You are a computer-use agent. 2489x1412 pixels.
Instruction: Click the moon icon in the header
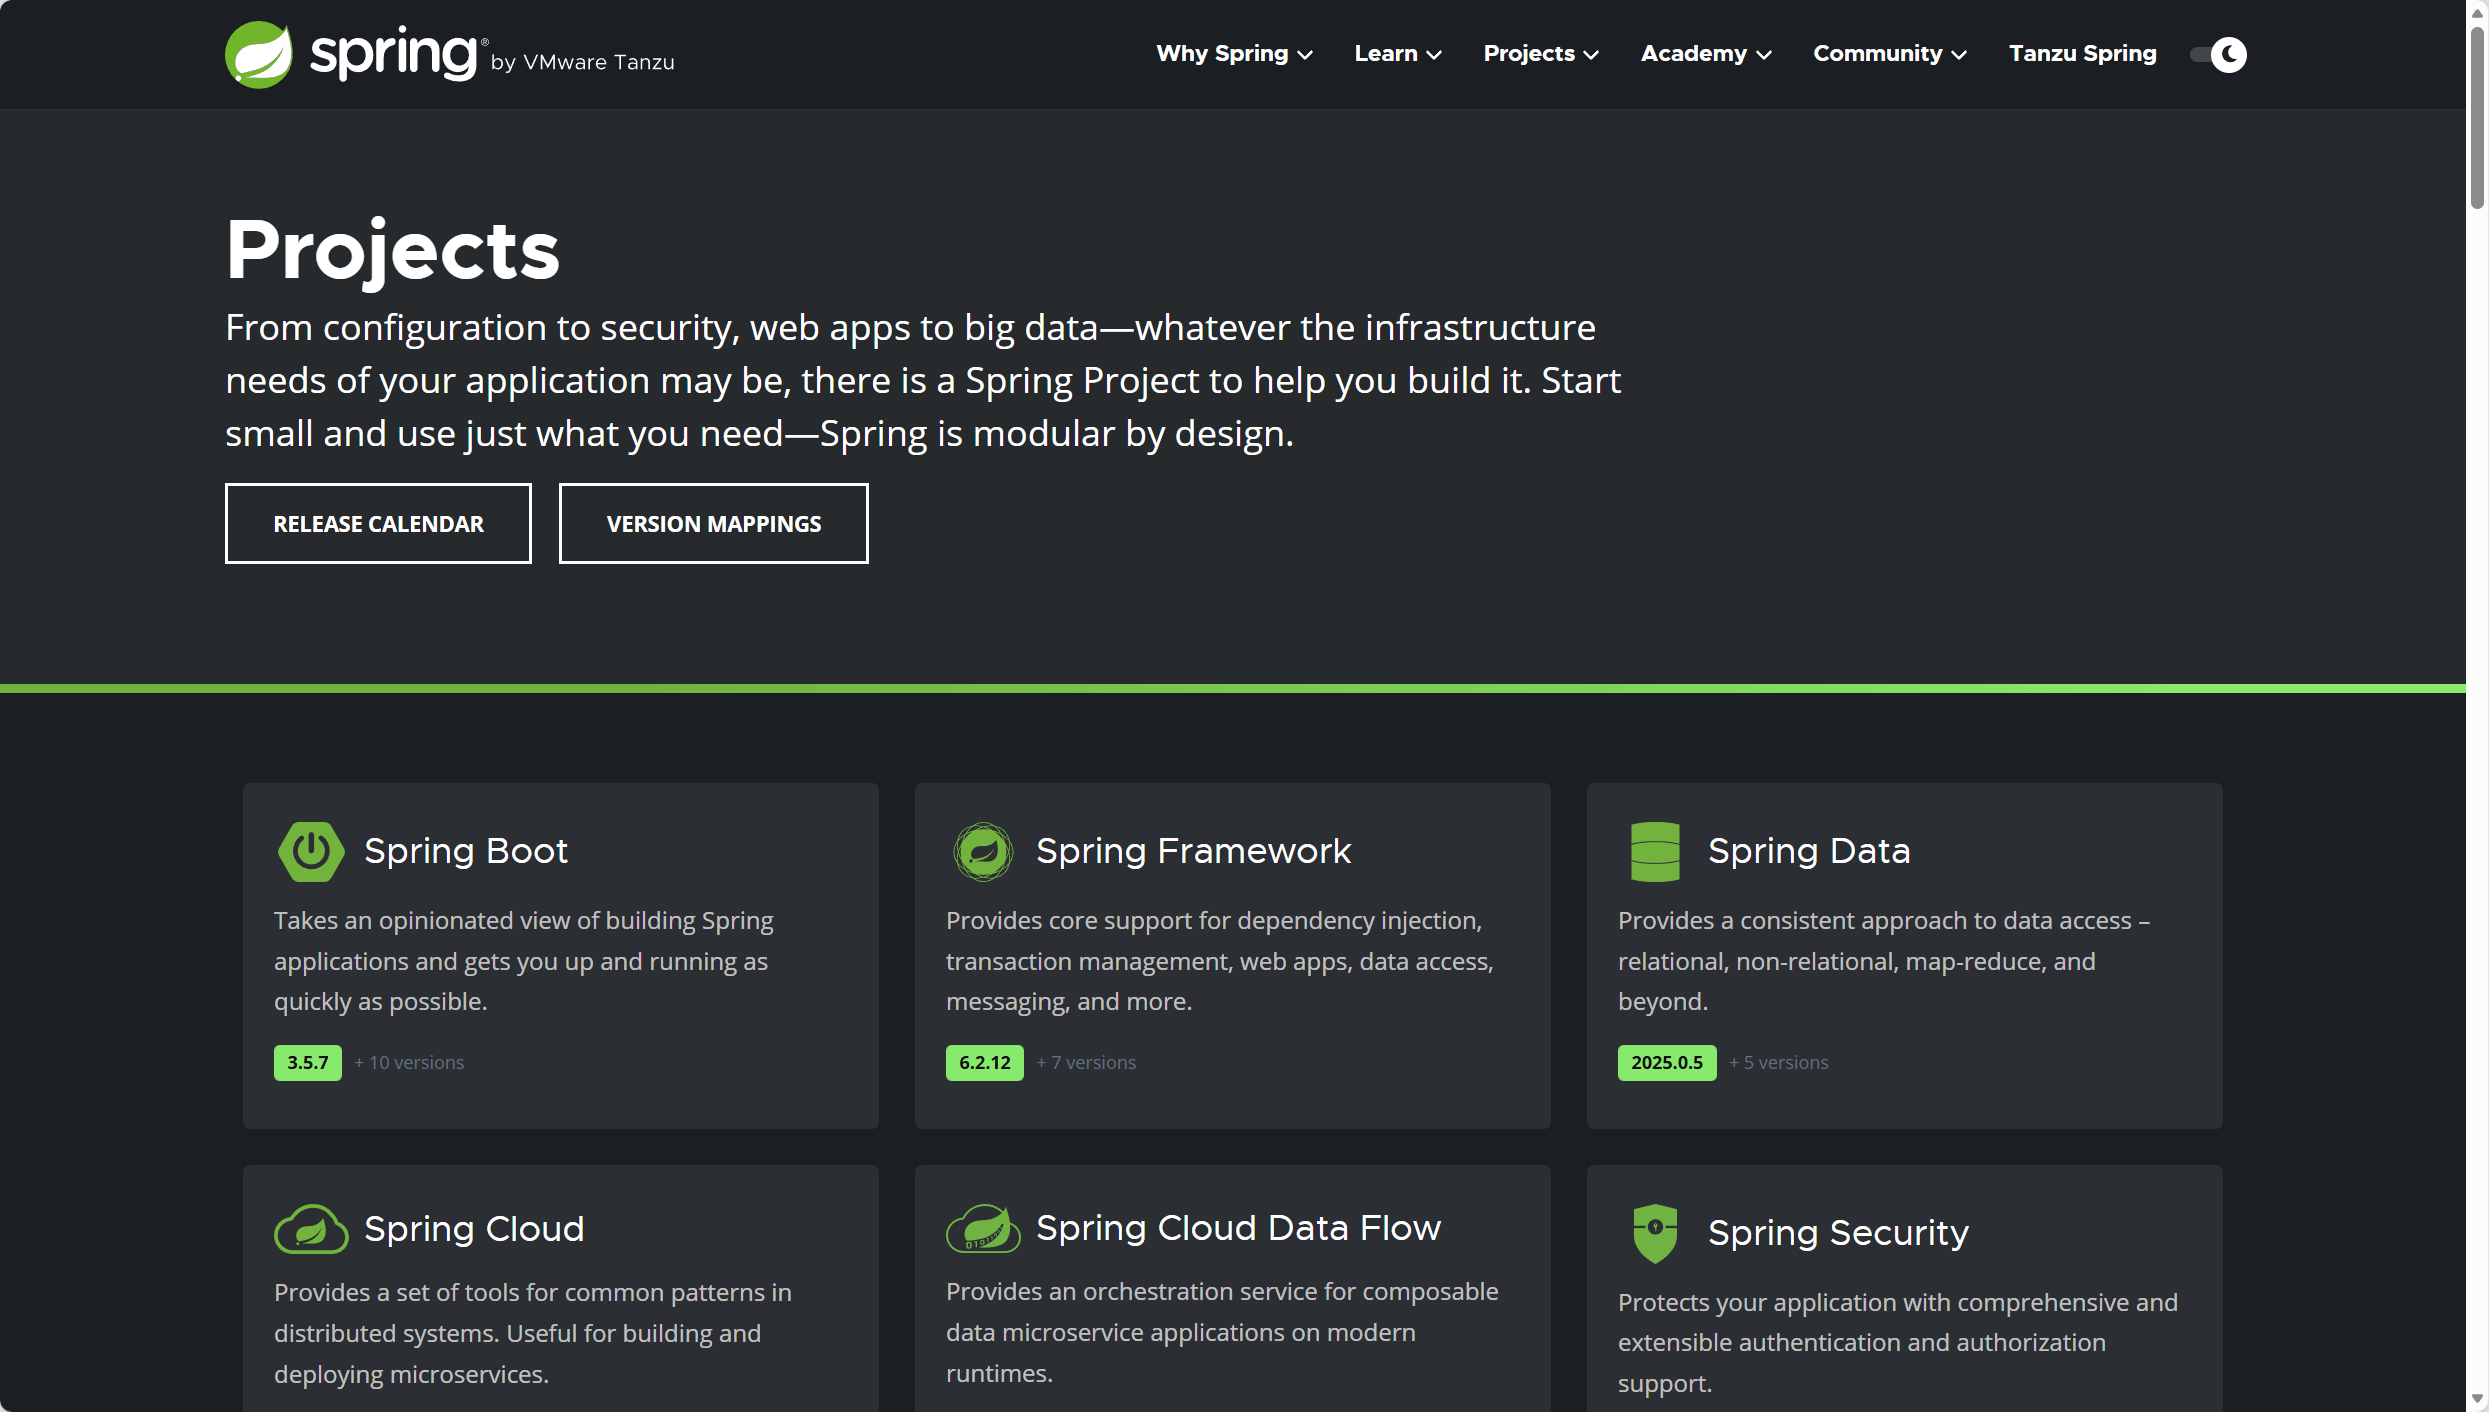click(x=2229, y=54)
